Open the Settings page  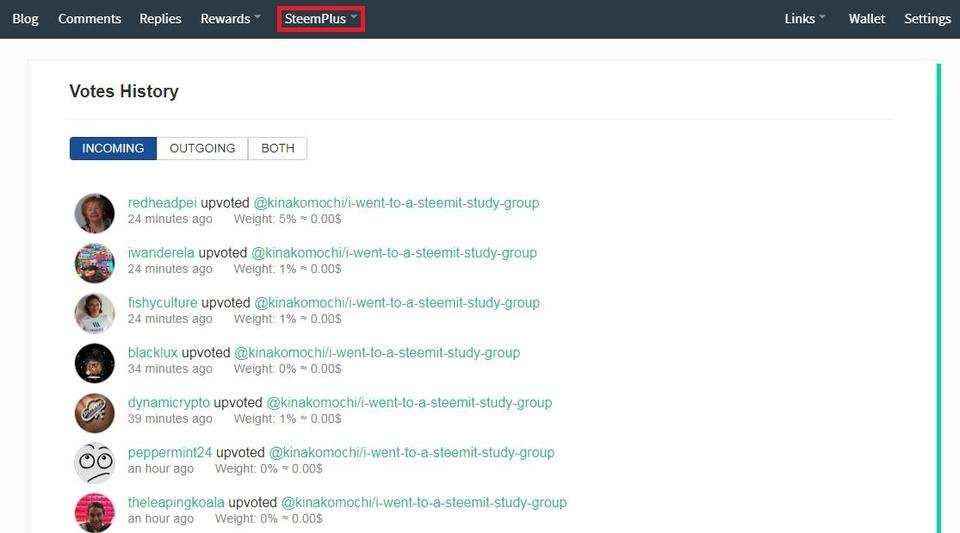pos(928,19)
